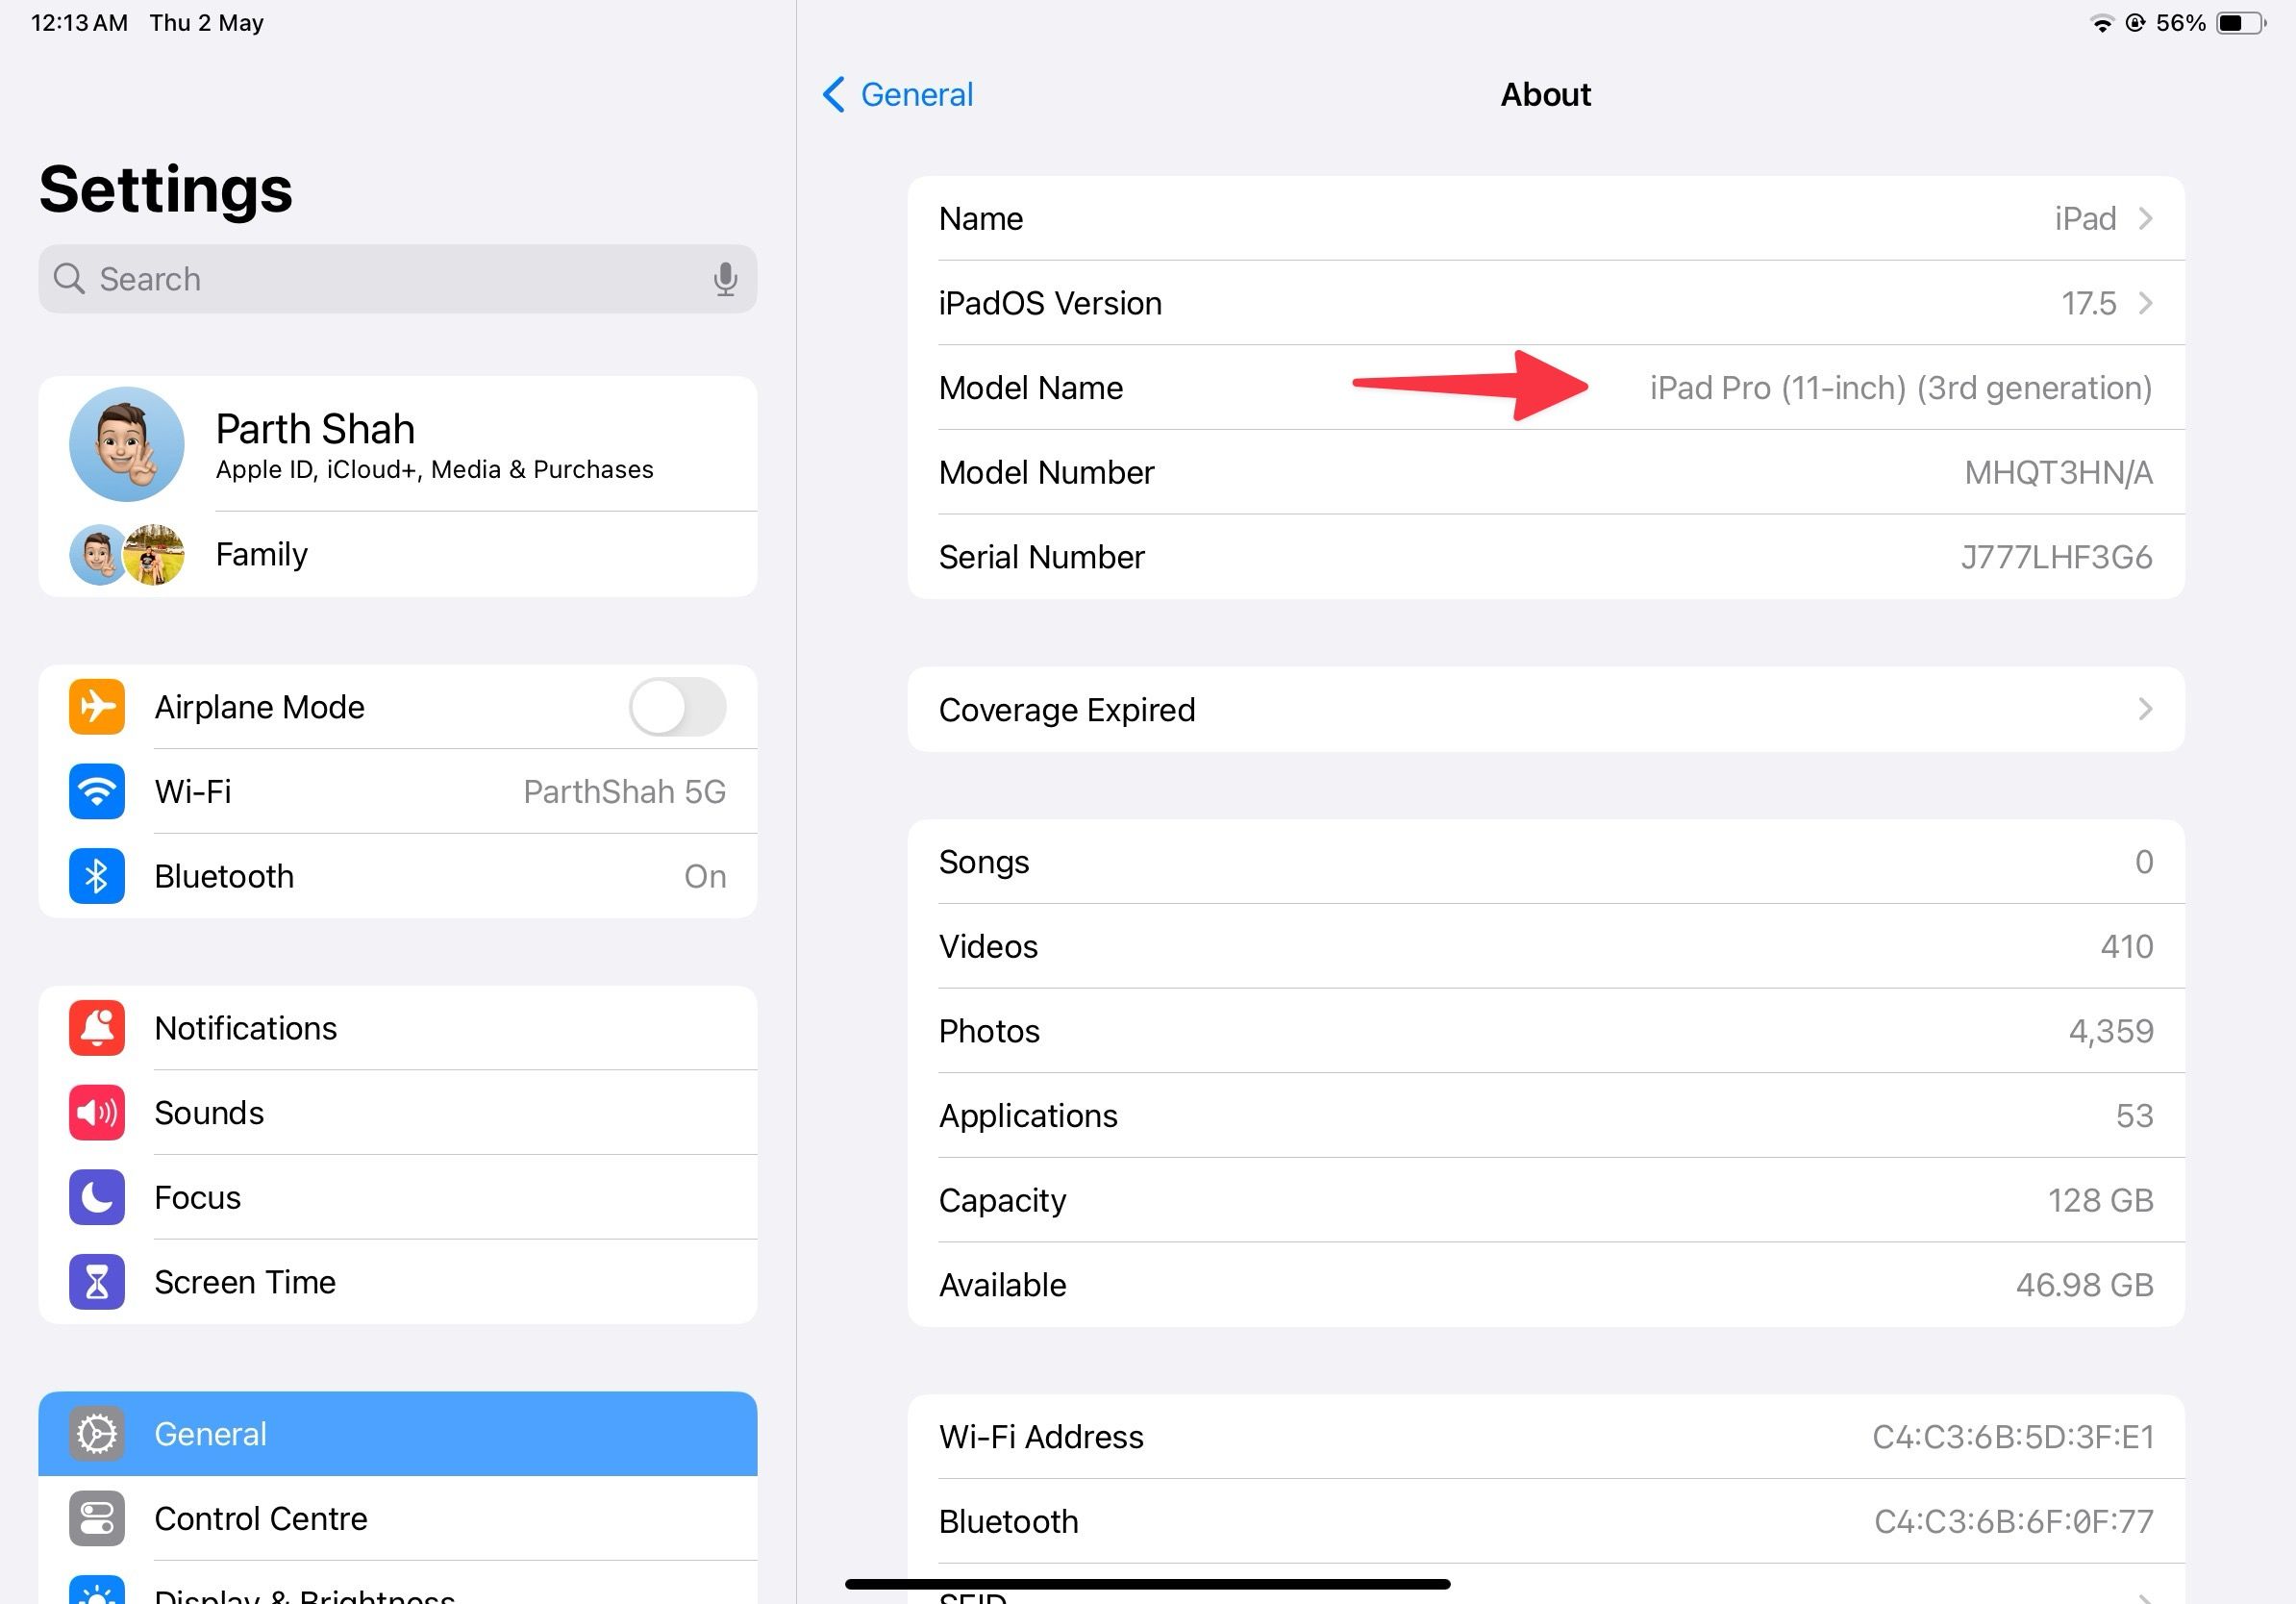Toggle Bluetooth on or off
Screen dimensions: 2296x1604
[396, 874]
